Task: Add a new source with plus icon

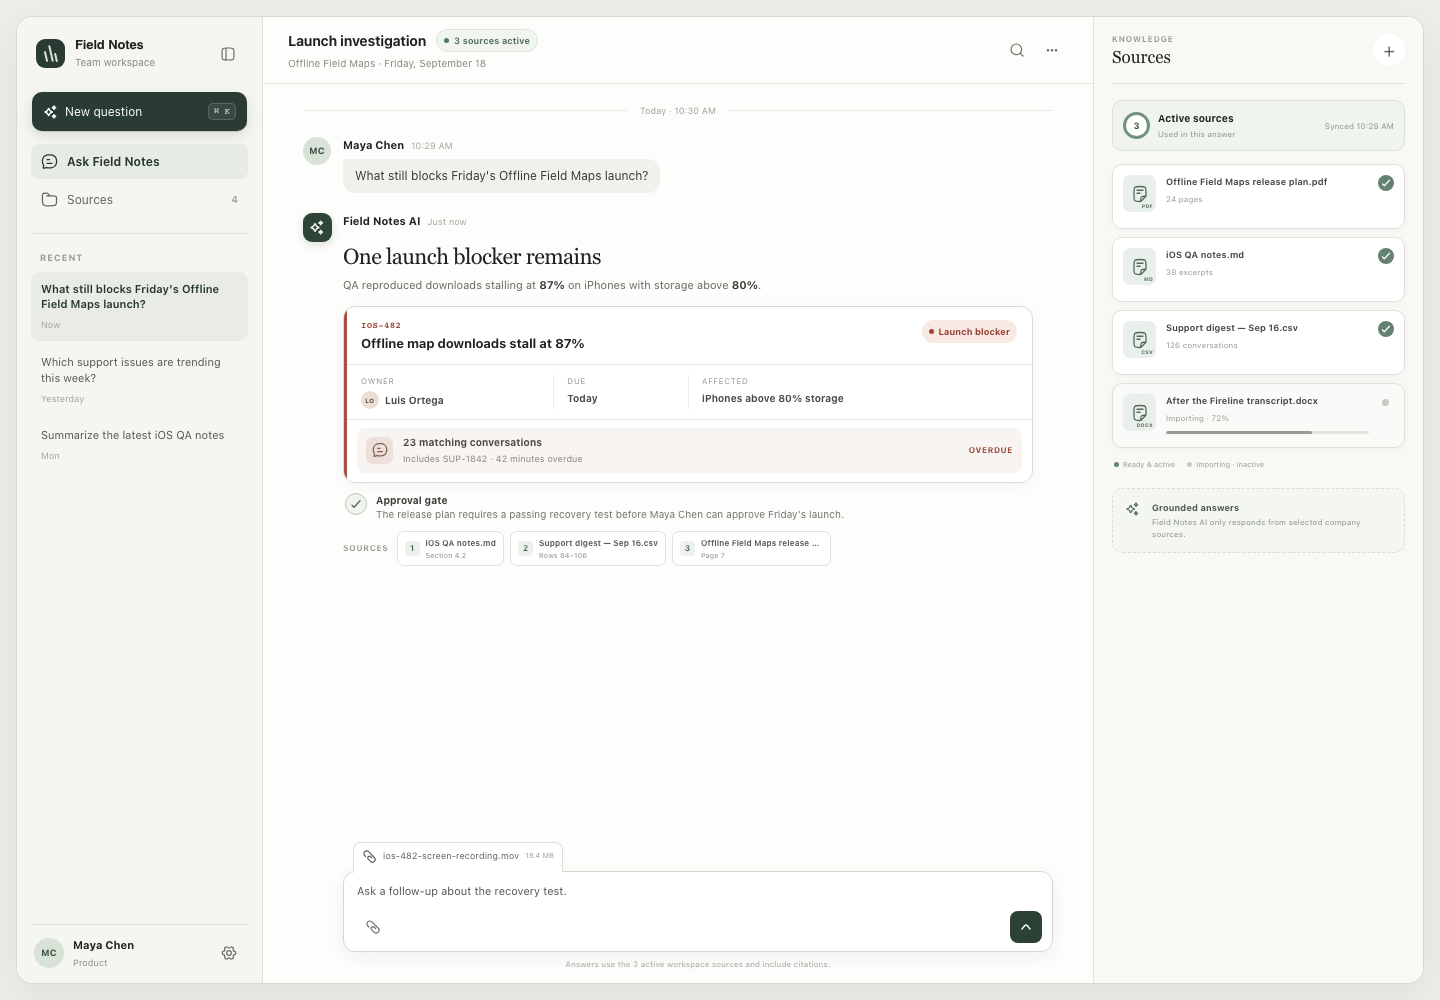Action: (x=1389, y=51)
